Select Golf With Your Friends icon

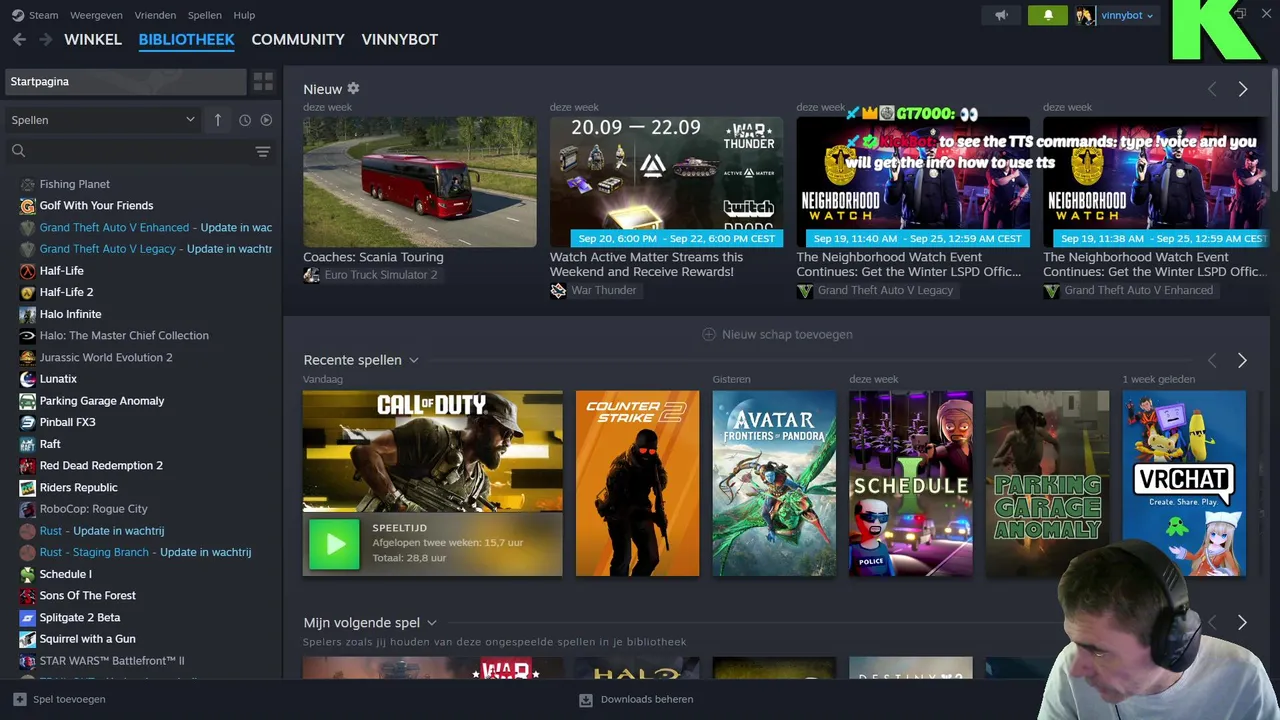click(x=28, y=206)
